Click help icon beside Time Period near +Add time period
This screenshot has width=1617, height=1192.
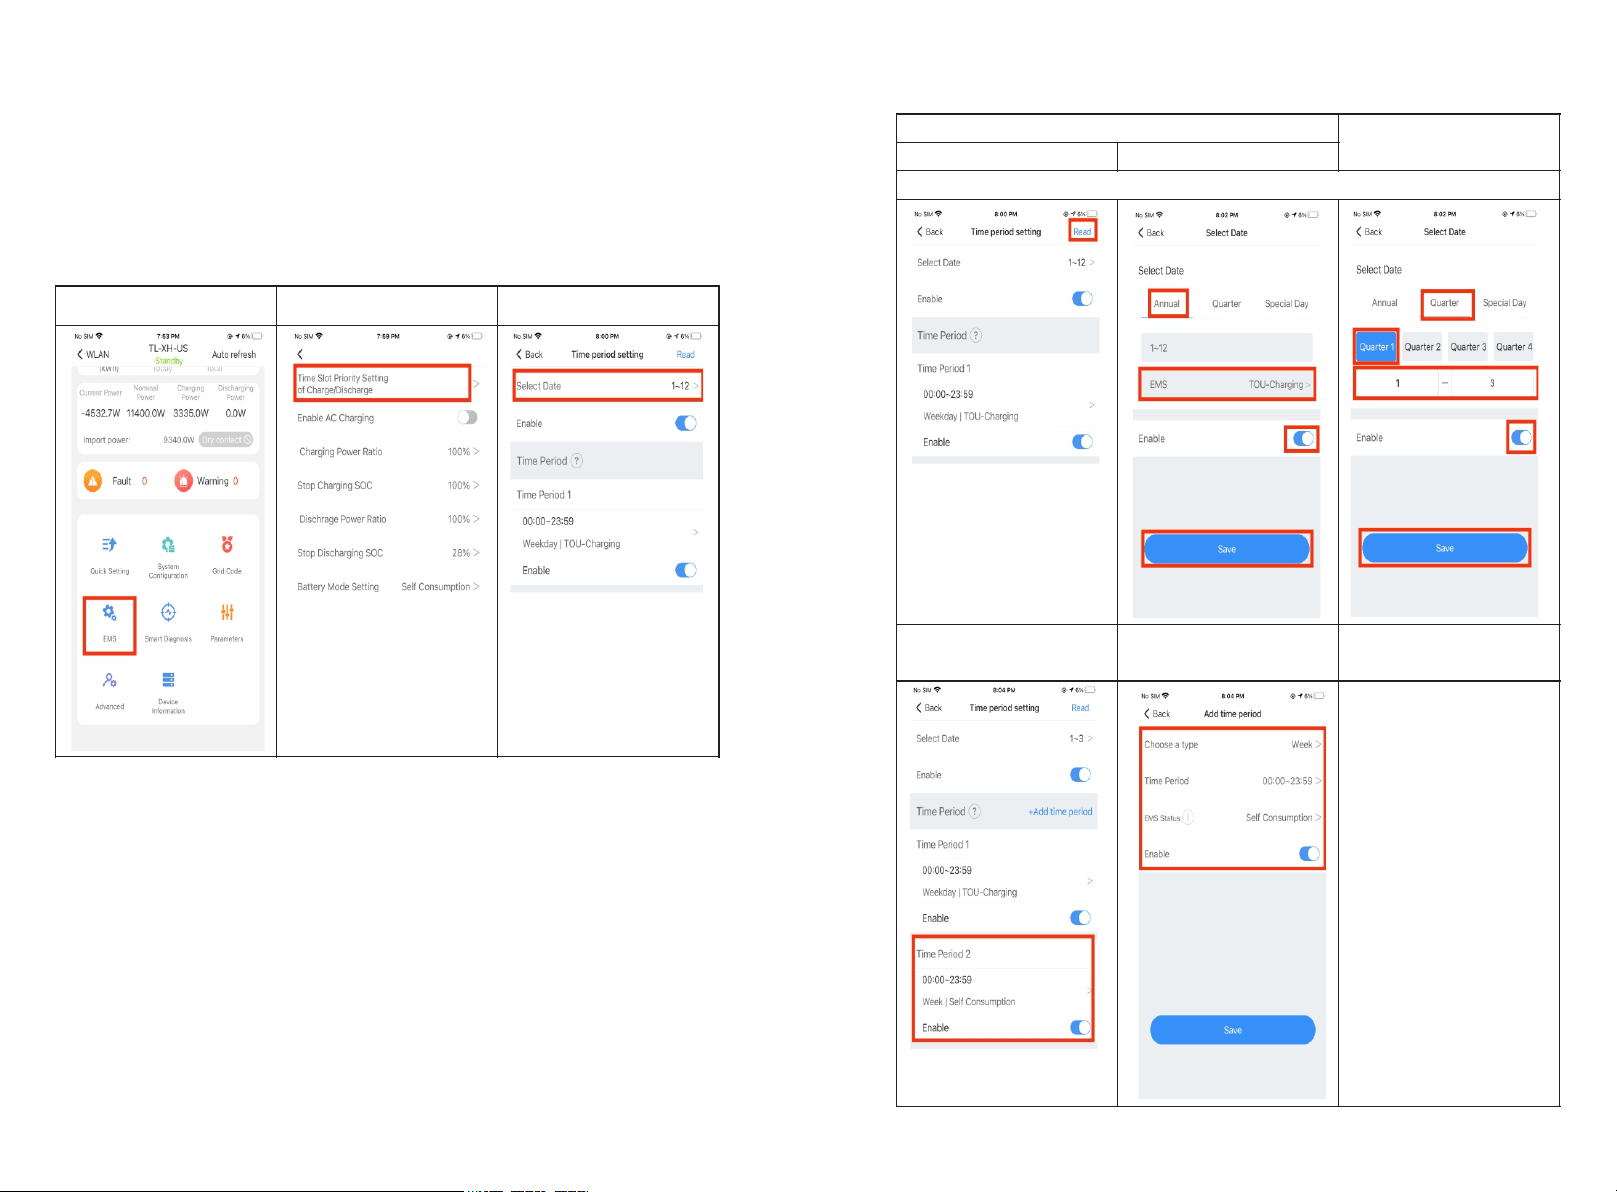pos(975,811)
